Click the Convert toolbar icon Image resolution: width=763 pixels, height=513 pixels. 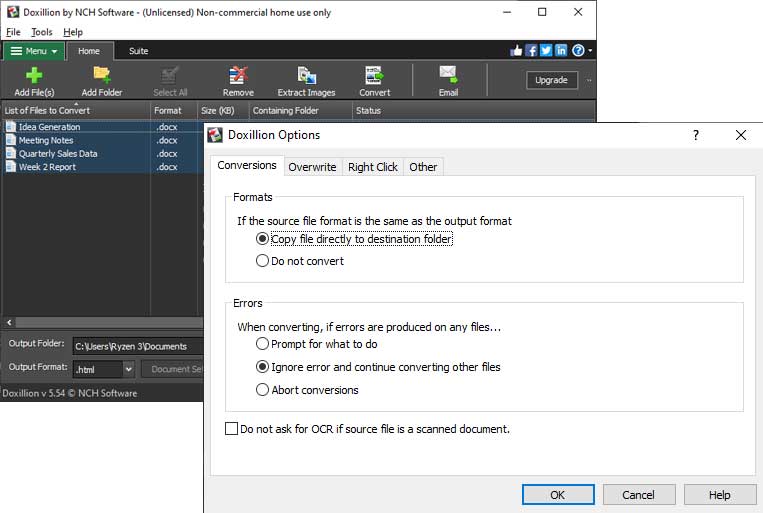click(374, 75)
